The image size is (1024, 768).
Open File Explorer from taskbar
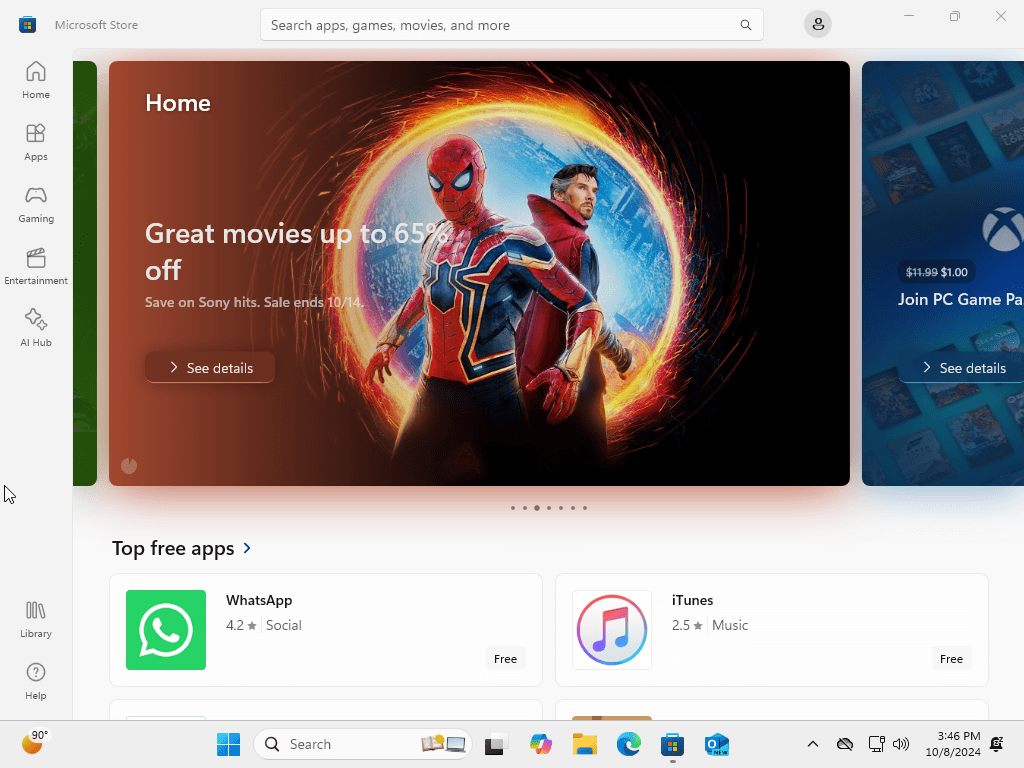584,744
